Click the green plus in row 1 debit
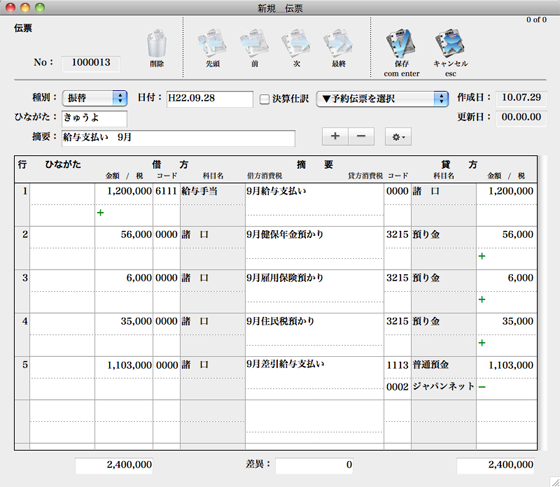This screenshot has width=560, height=487. 100,213
